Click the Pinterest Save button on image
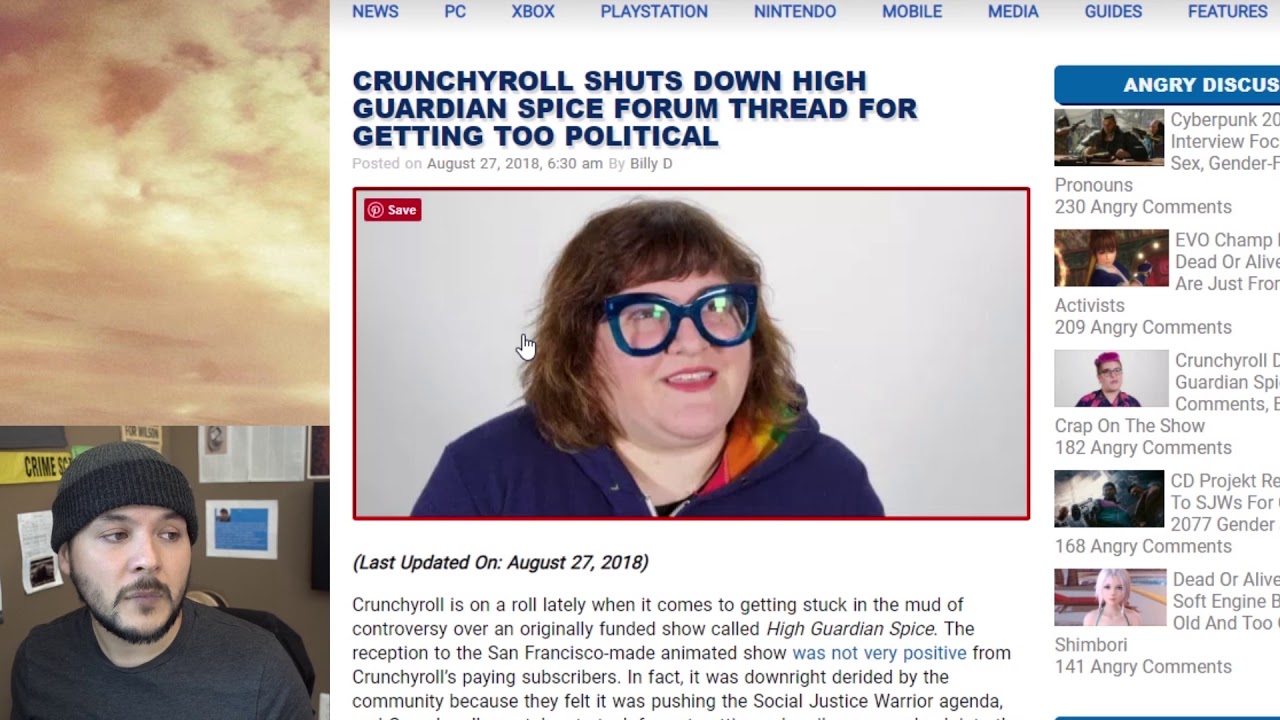This screenshot has width=1280, height=720. pyautogui.click(x=392, y=210)
